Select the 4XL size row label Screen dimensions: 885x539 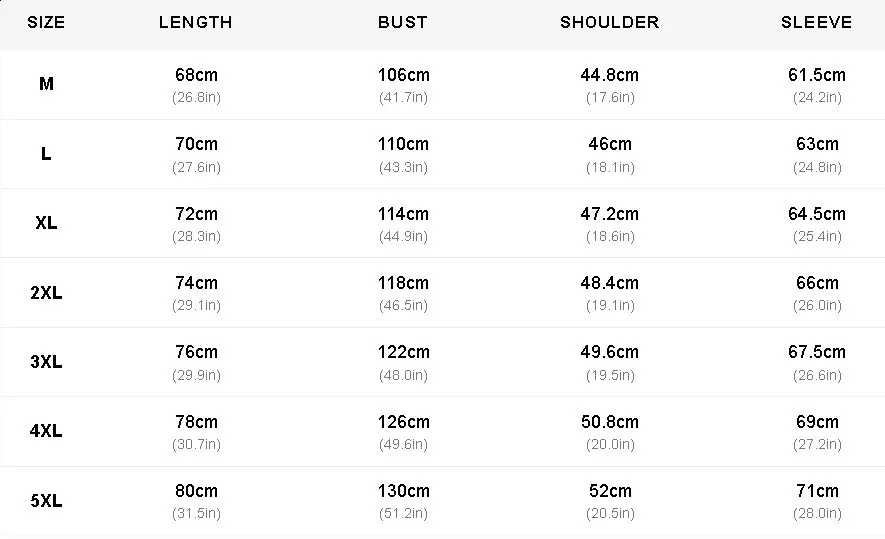46,432
